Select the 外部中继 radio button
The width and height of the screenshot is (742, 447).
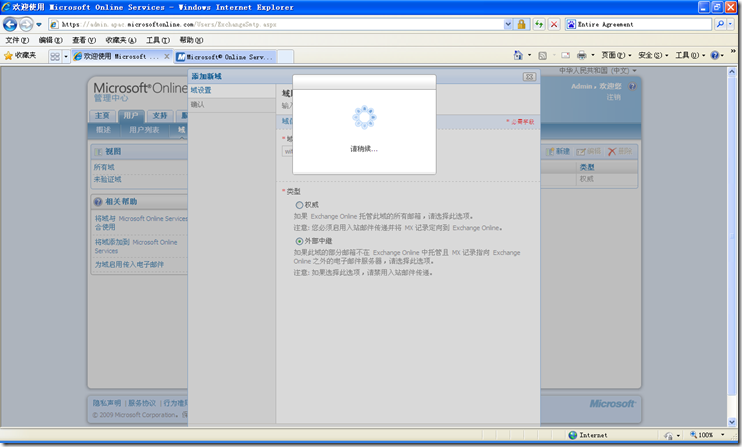[299, 241]
